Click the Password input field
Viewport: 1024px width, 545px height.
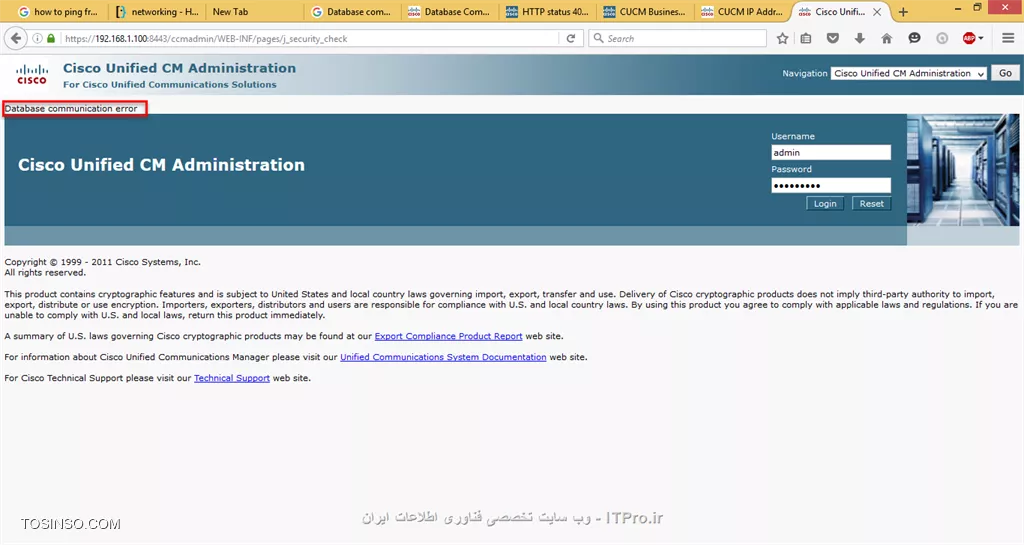tap(831, 185)
